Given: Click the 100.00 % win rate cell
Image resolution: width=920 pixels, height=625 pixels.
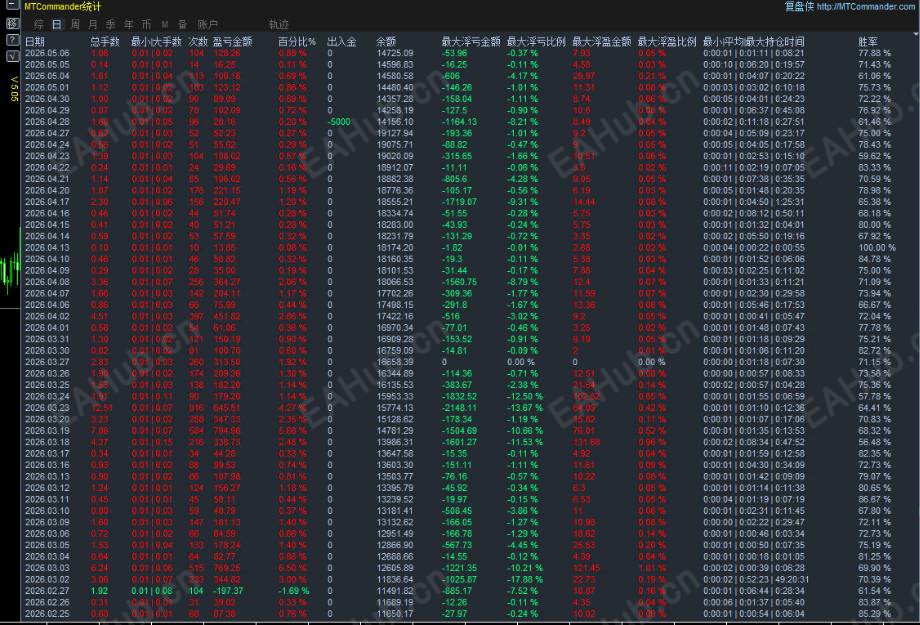Looking at the screenshot, I should click(877, 248).
